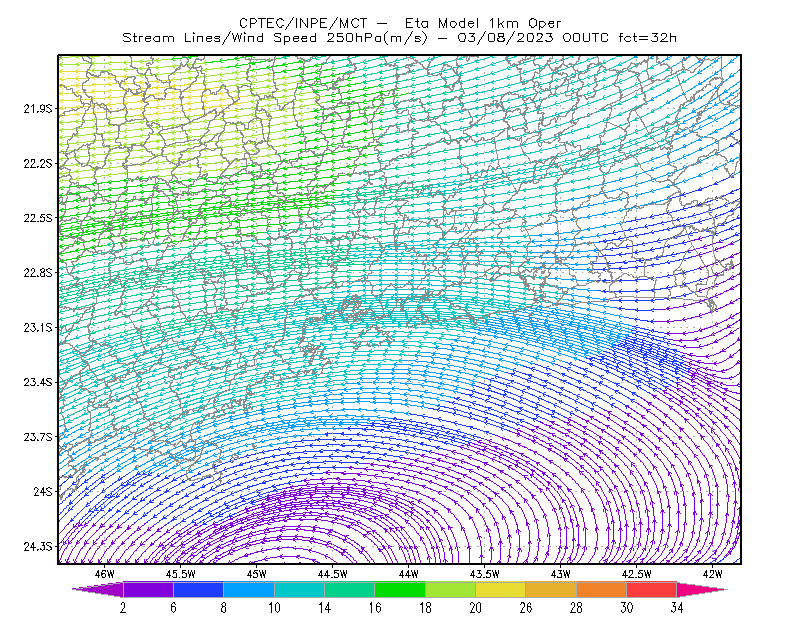Click the orange 28–30 colorbar segment

(602, 589)
